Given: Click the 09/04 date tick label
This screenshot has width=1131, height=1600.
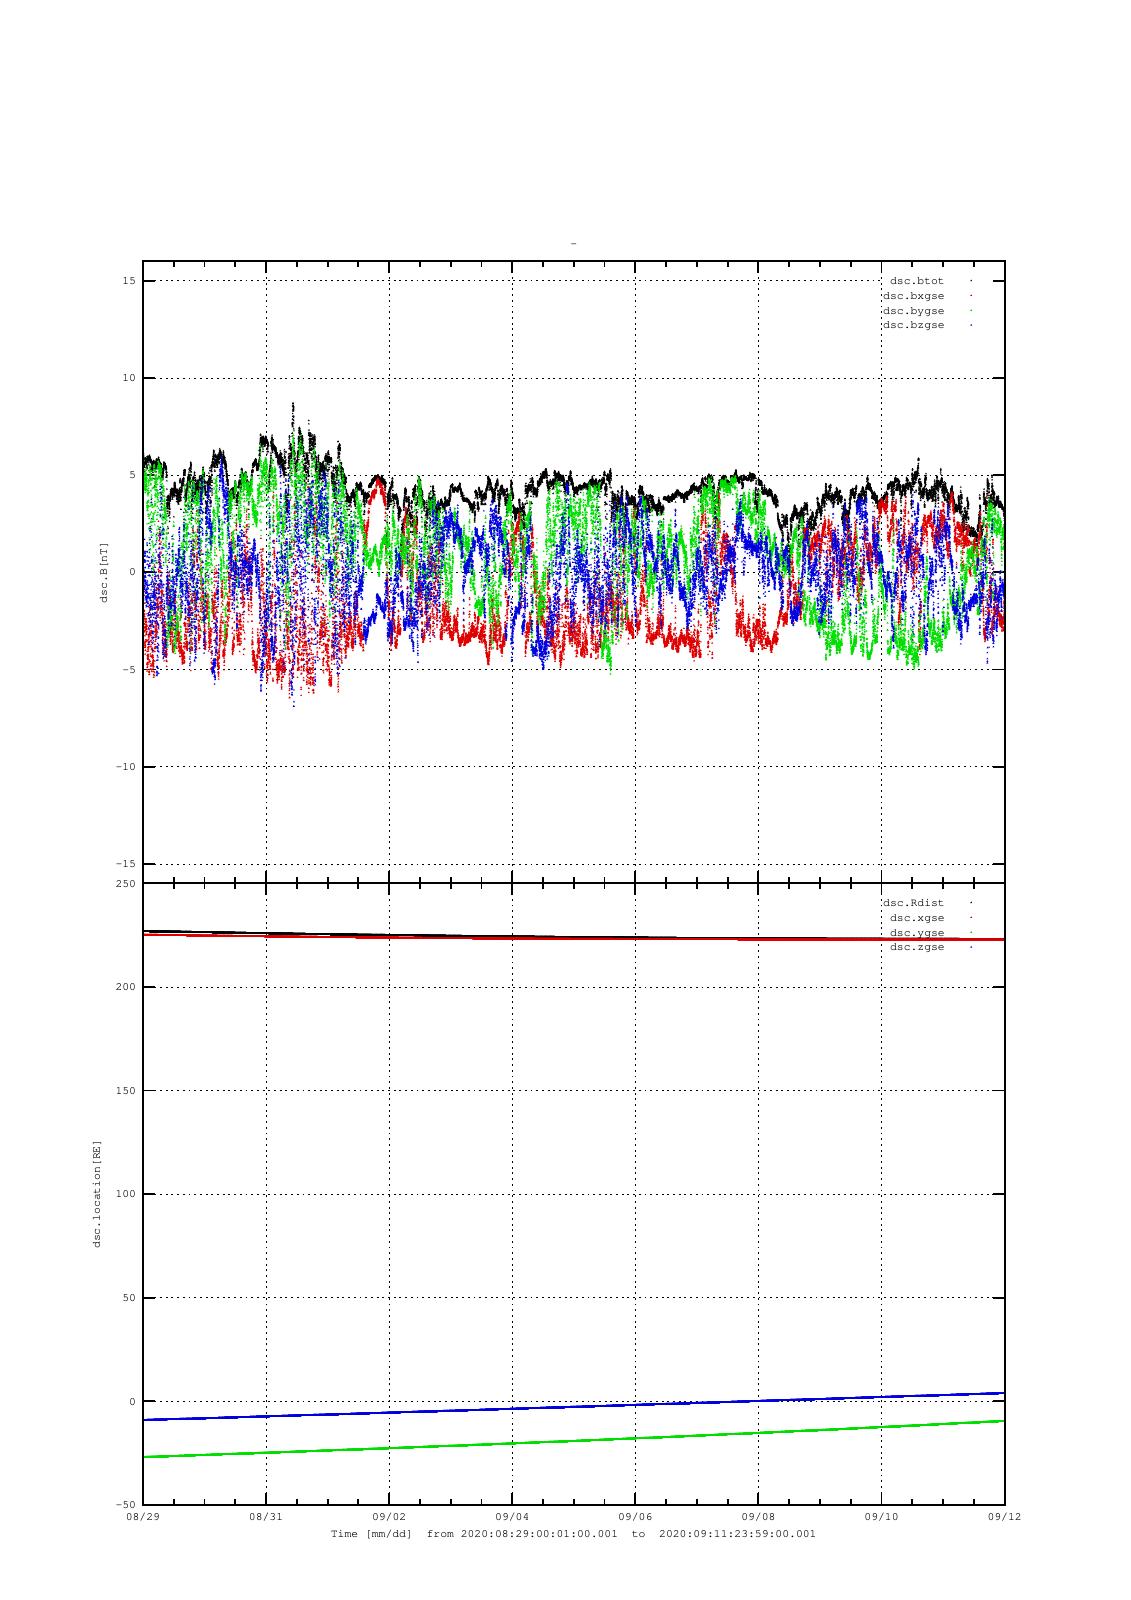Looking at the screenshot, I should click(512, 1516).
